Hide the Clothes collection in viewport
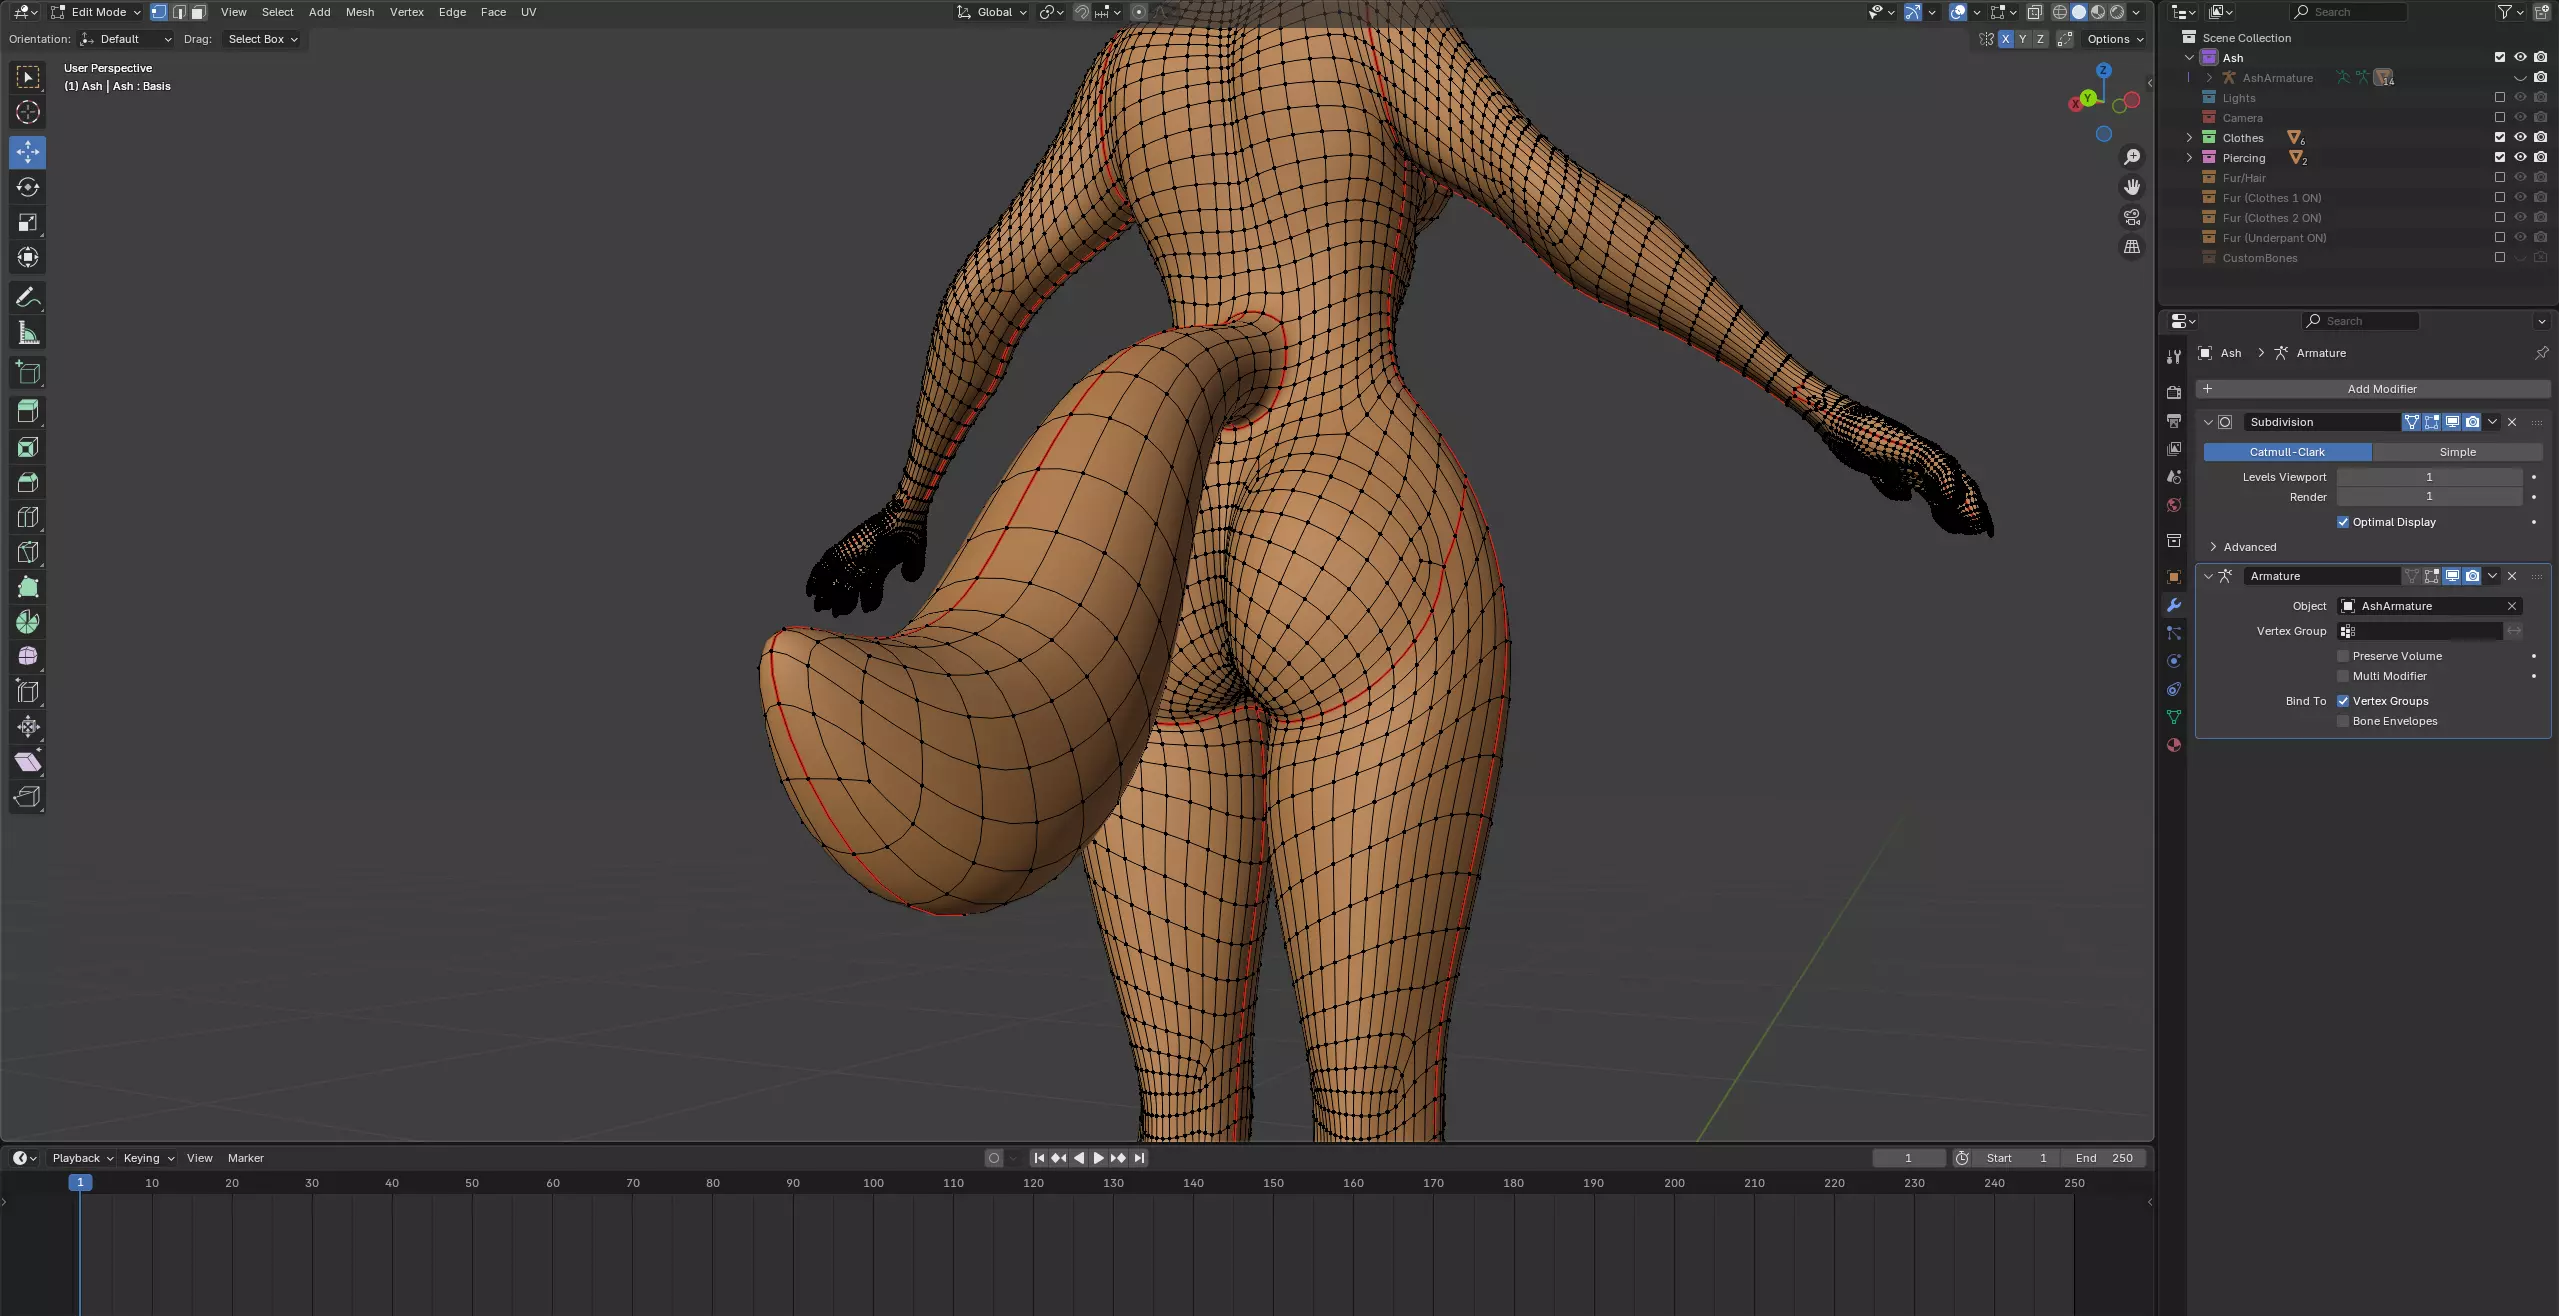This screenshot has width=2559, height=1316. (x=2520, y=137)
